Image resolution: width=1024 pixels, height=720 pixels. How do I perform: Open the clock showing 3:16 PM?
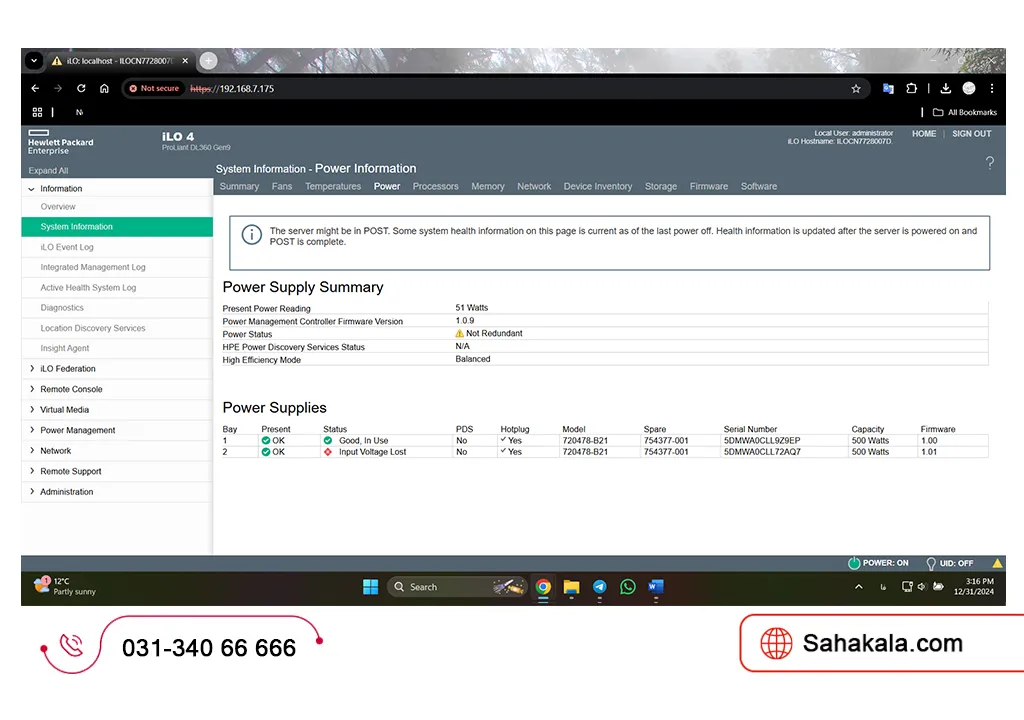(x=974, y=586)
